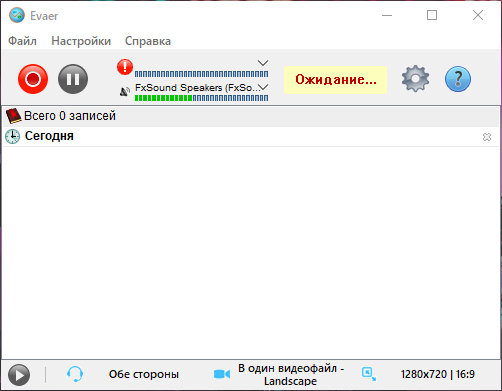Open the Файл menu
Viewport: 502px width, 391px height.
point(22,41)
